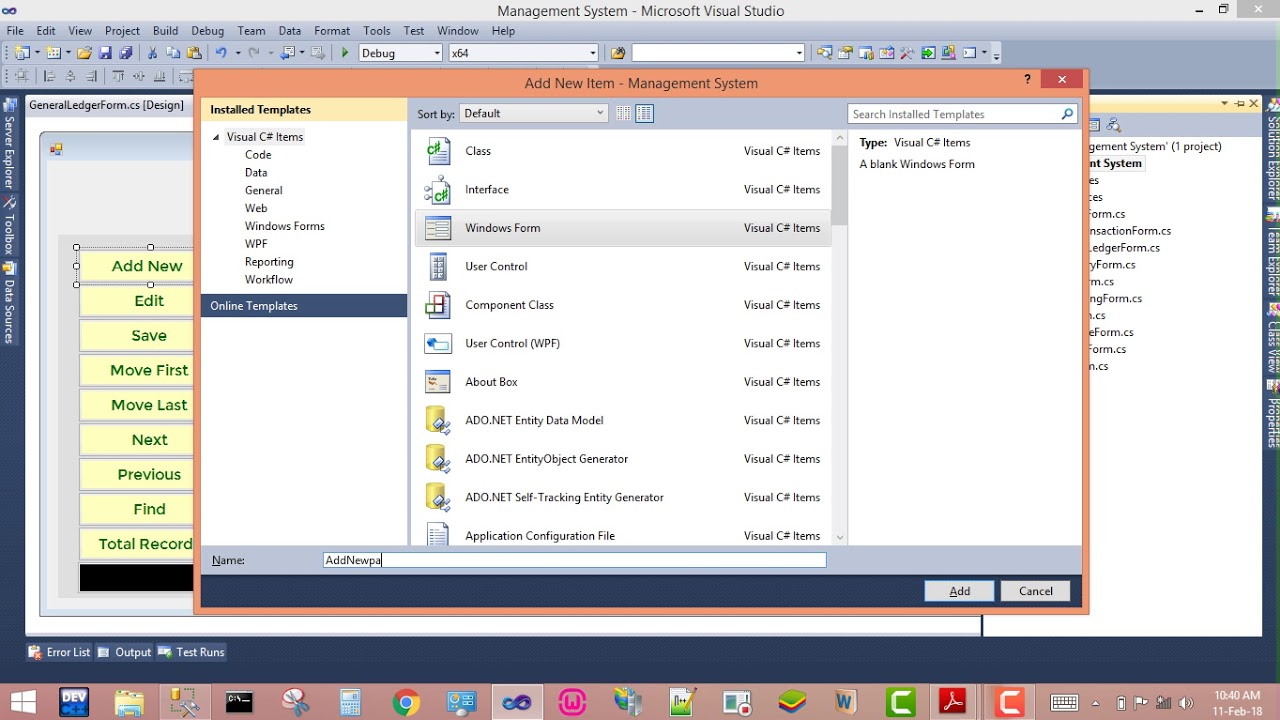Image resolution: width=1280 pixels, height=720 pixels.
Task: Click the Start Debugging green play icon
Action: tap(345, 53)
